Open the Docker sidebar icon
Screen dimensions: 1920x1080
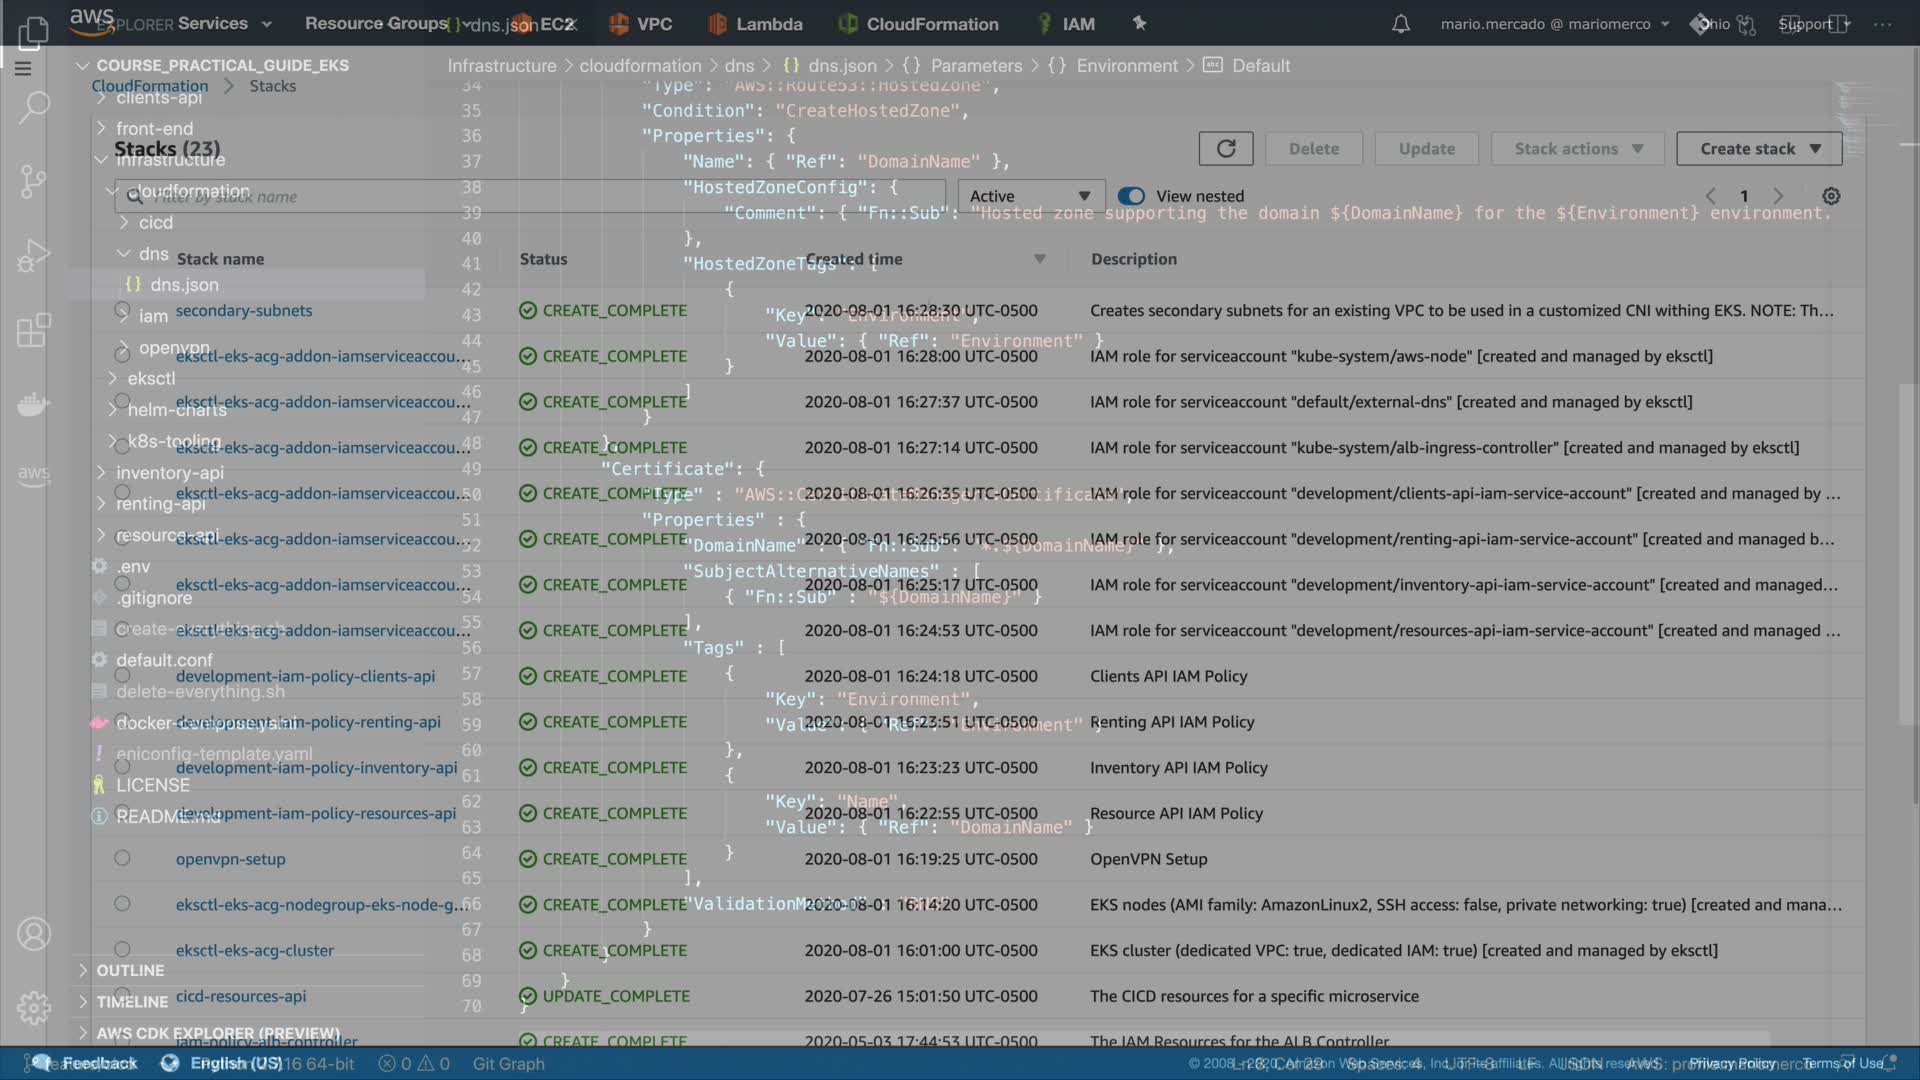click(x=33, y=404)
